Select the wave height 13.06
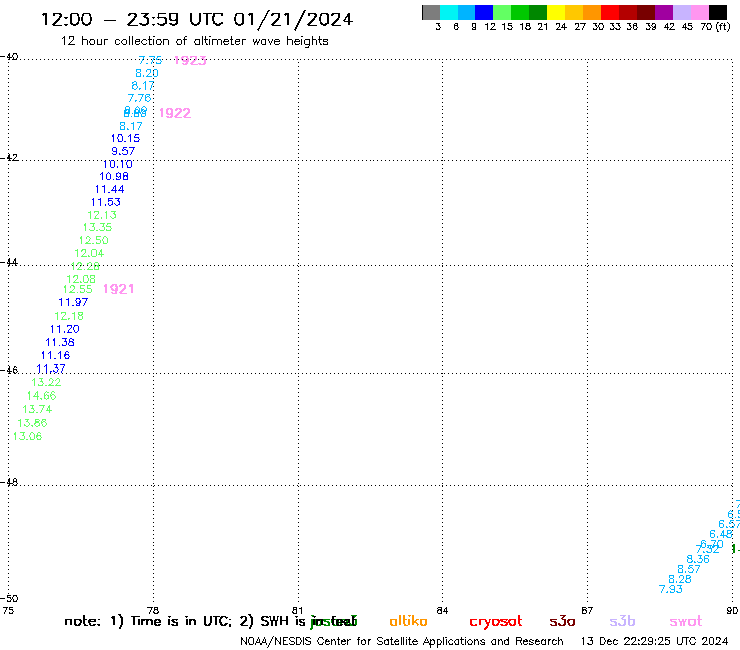The image size is (740, 650). (27, 437)
